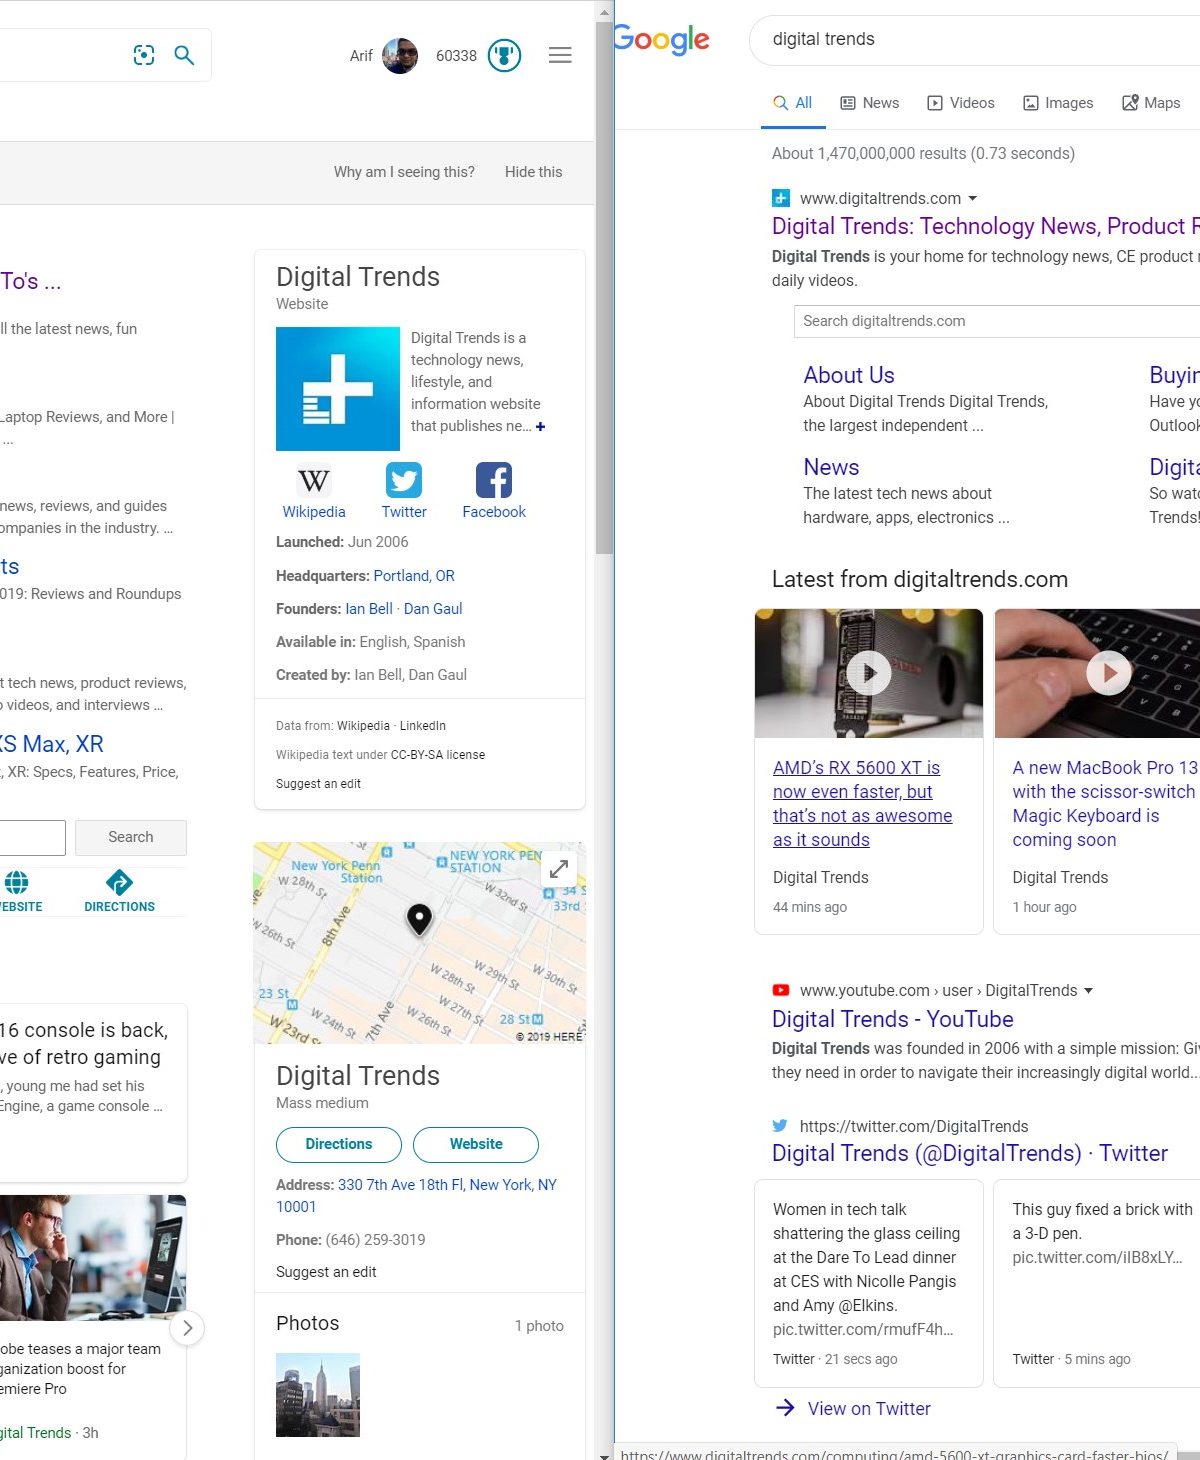This screenshot has width=1200, height=1460.
Task: Open dropdown arrow beside YouTube DigitalTrends URL
Action: [x=1088, y=990]
